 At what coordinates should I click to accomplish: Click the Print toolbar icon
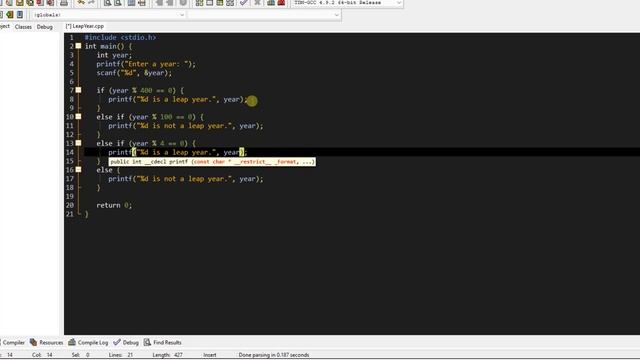(x=64, y=2)
